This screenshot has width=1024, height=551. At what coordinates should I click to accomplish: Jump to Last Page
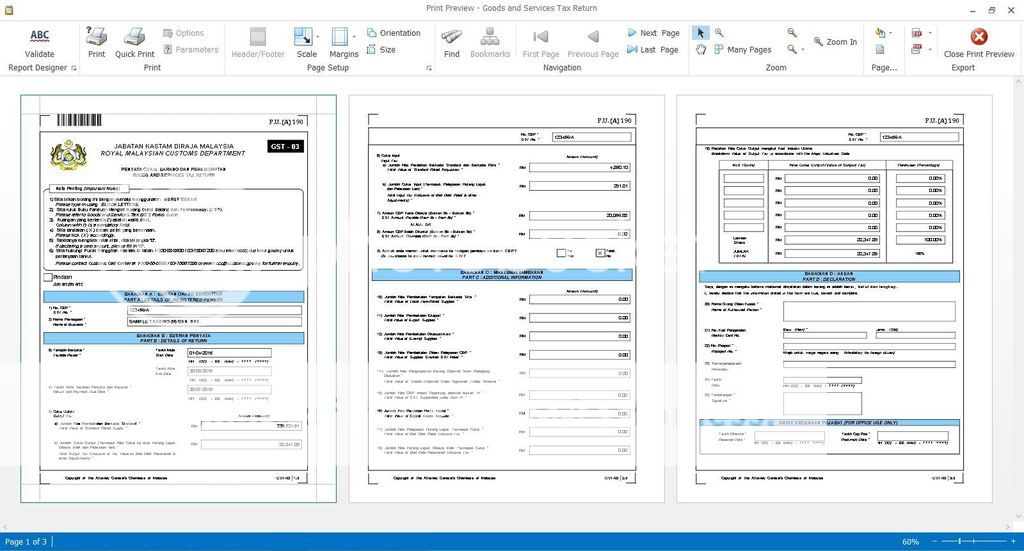click(652, 49)
